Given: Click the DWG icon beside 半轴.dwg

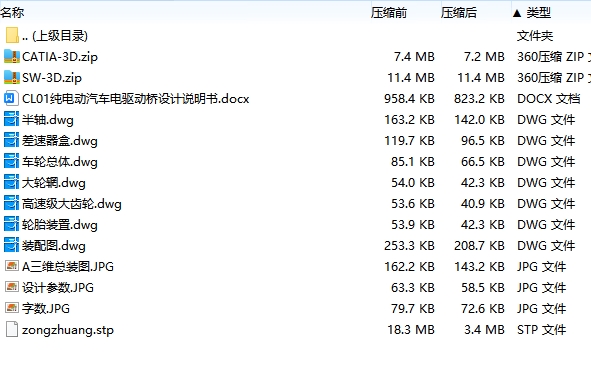Looking at the screenshot, I should point(11,120).
